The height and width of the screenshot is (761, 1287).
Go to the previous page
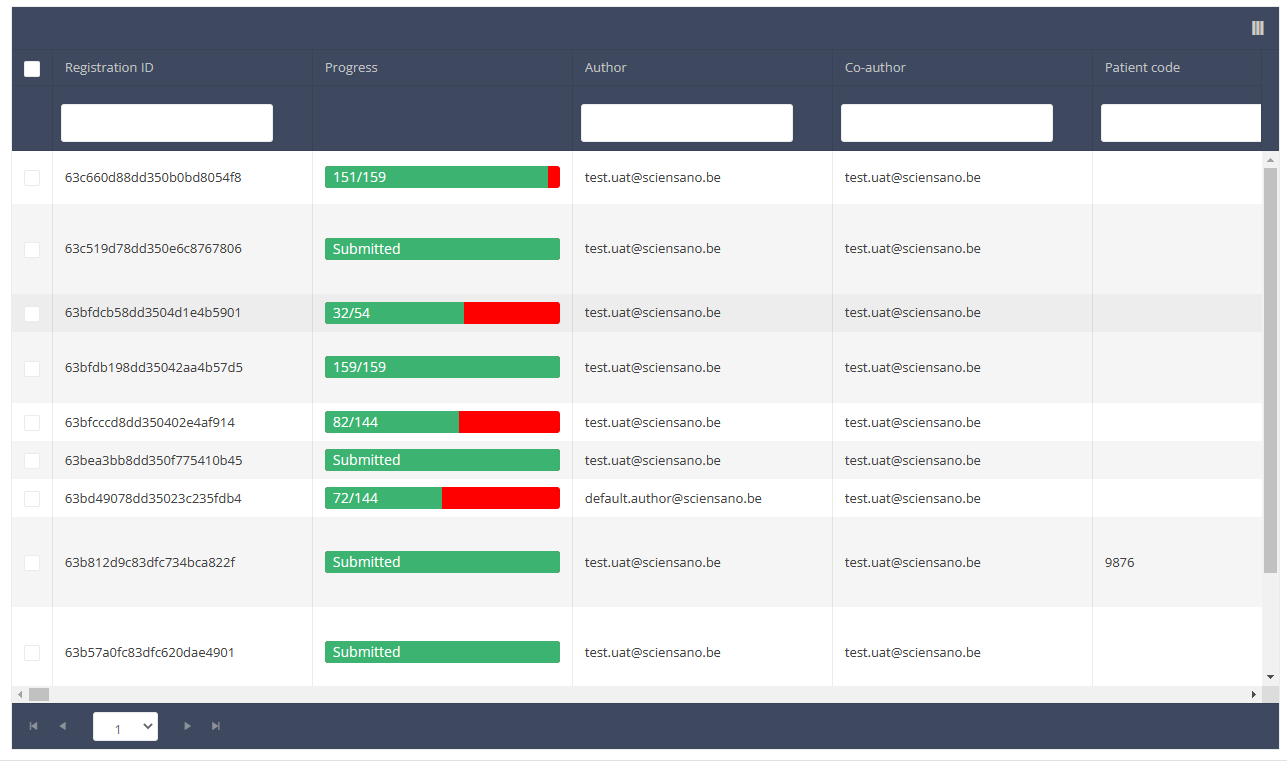(62, 726)
